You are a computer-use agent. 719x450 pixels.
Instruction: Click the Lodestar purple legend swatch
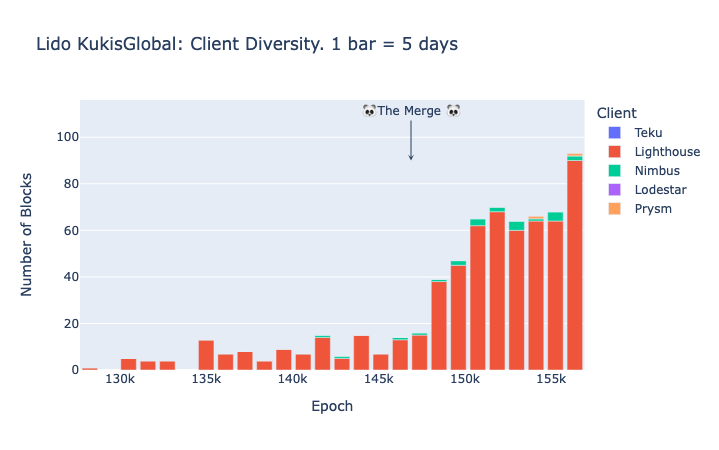click(614, 189)
